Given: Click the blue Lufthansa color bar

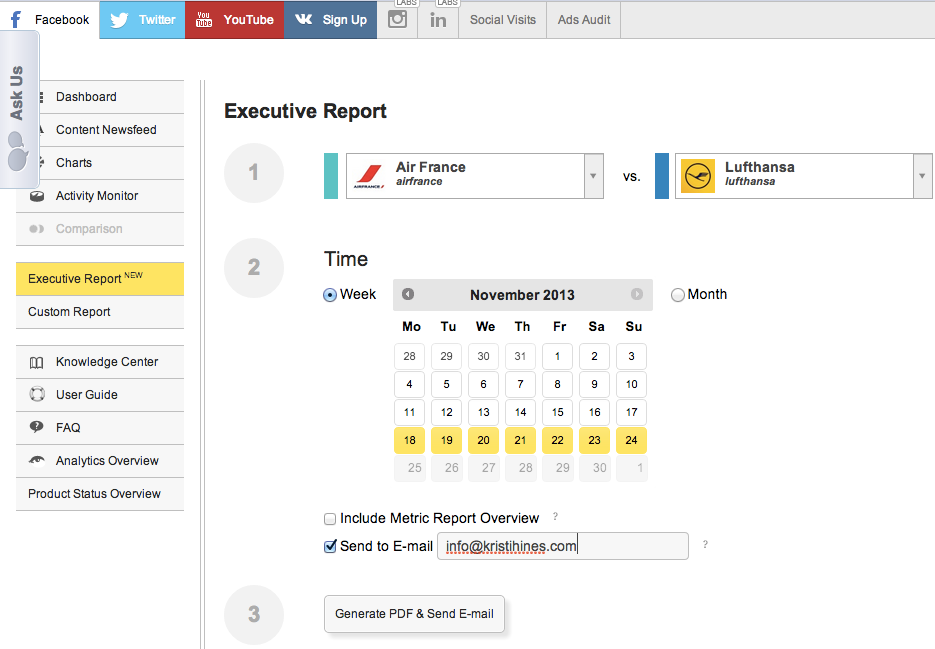Looking at the screenshot, I should (662, 176).
